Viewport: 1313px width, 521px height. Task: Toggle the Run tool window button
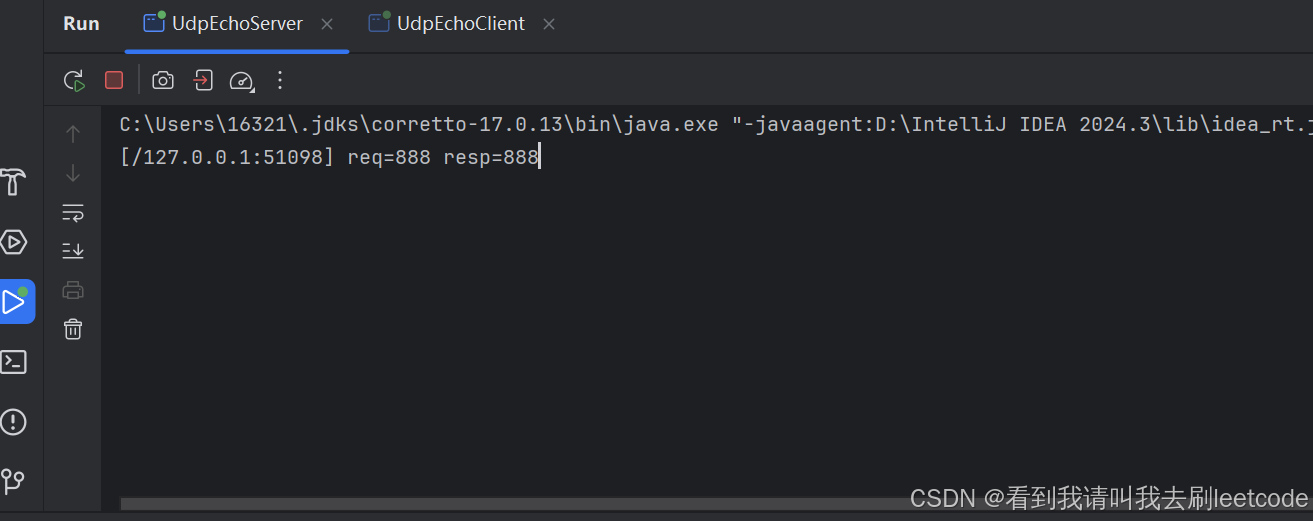point(15,301)
